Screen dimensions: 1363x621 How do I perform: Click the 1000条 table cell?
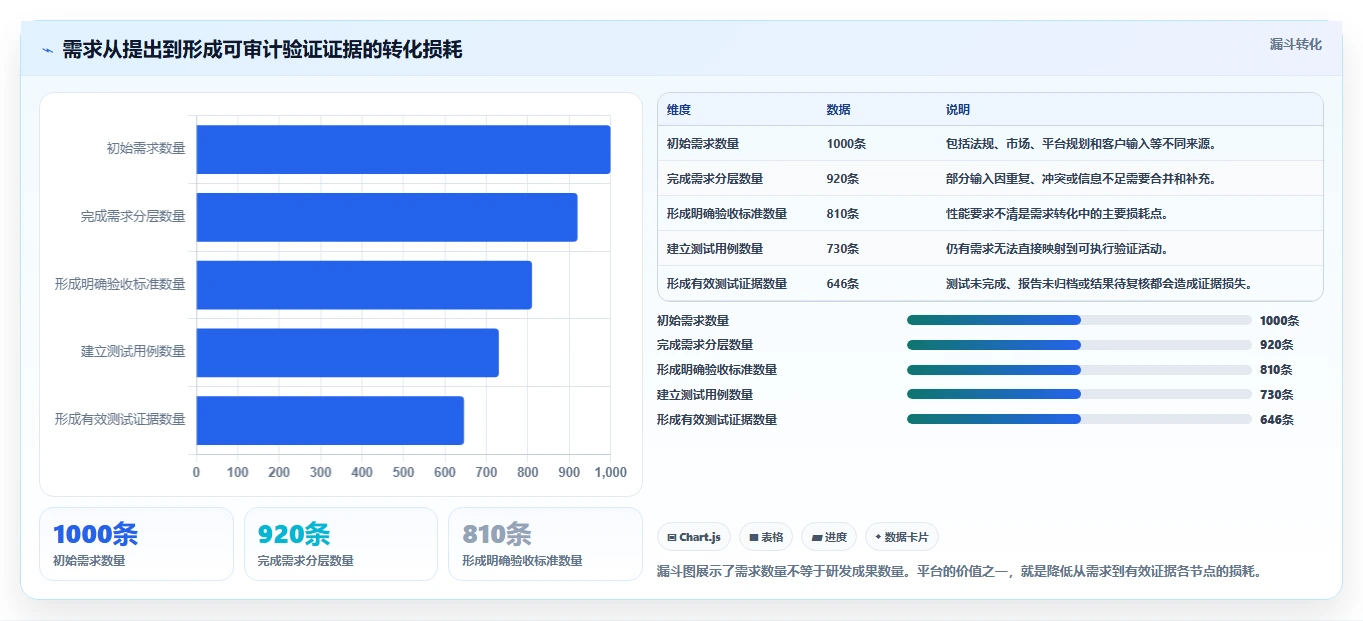coord(846,144)
